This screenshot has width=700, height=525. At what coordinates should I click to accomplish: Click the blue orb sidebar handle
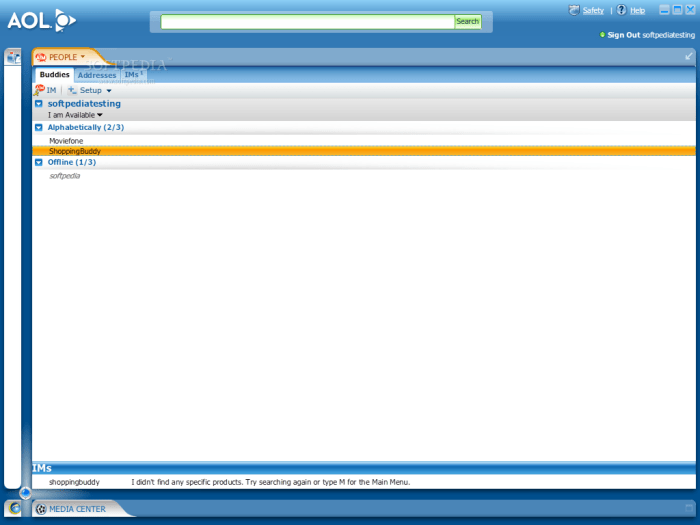coord(25,493)
